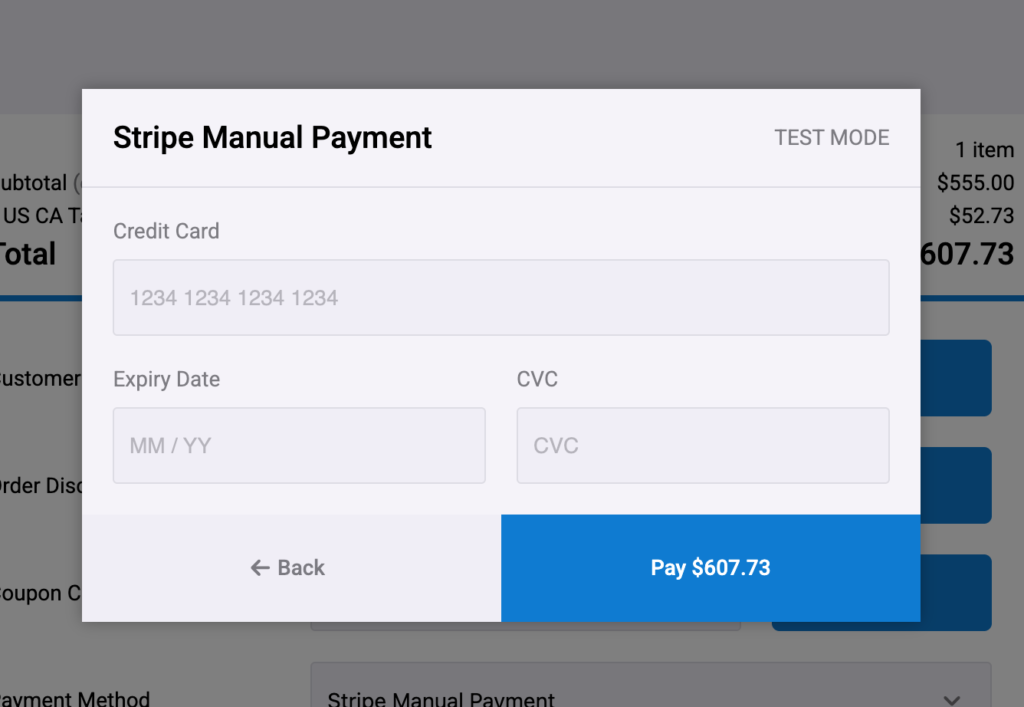This screenshot has width=1024, height=707.
Task: Click the $555.00 subtotal value
Action: point(975,183)
